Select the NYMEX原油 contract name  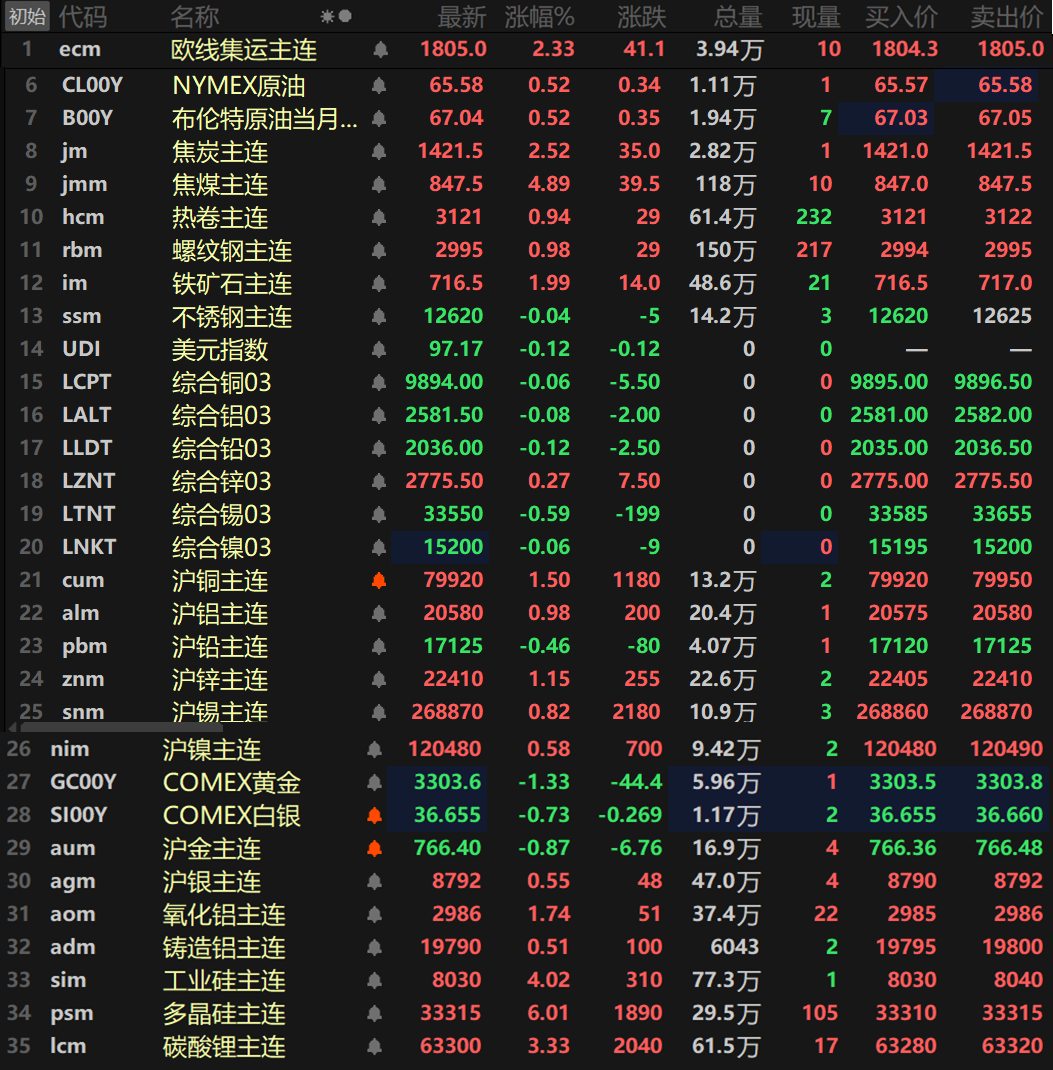click(x=238, y=86)
